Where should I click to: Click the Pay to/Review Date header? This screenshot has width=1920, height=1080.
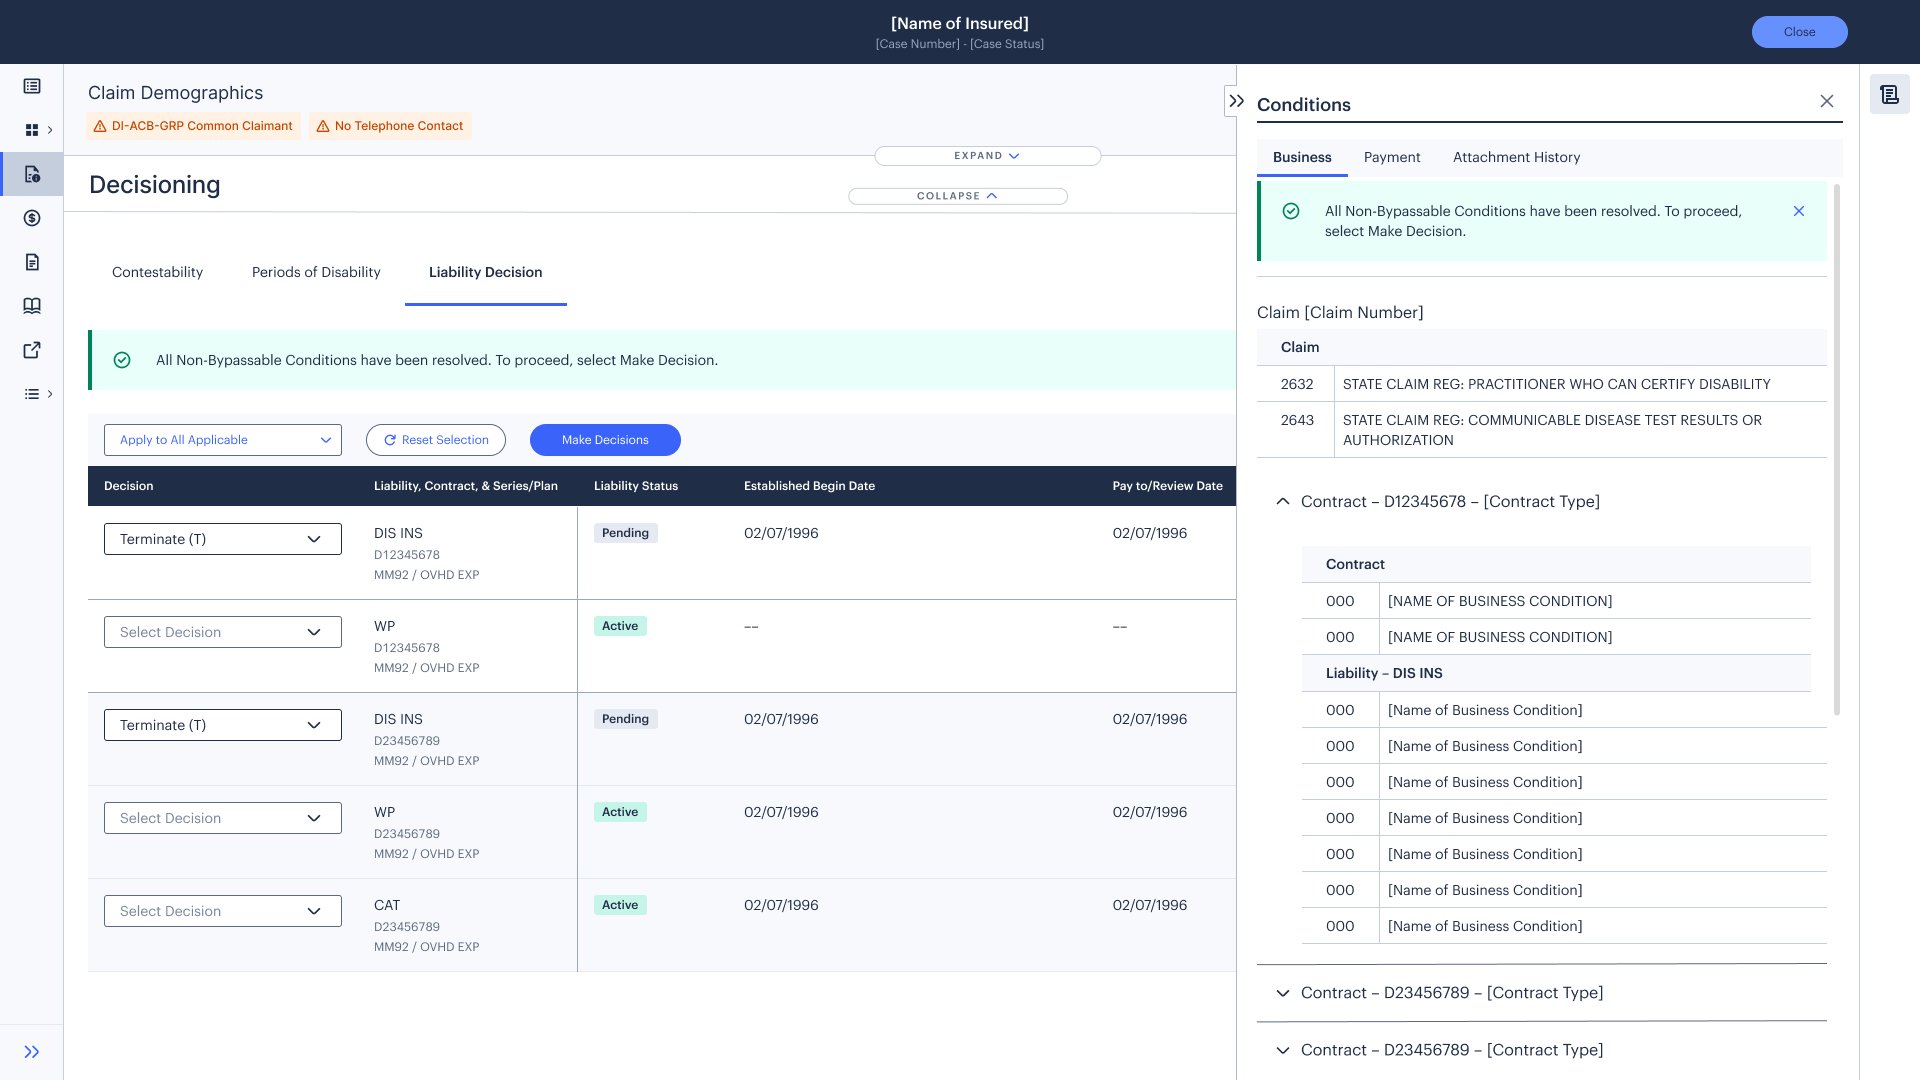1168,486
